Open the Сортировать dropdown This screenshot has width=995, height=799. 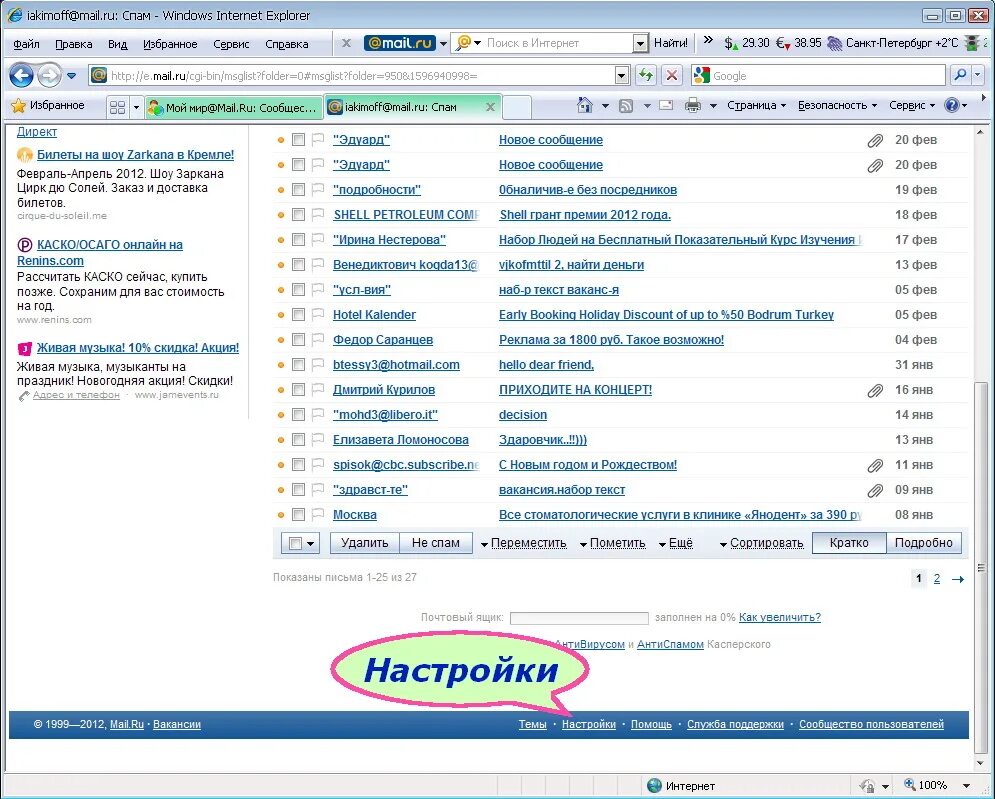tap(761, 543)
